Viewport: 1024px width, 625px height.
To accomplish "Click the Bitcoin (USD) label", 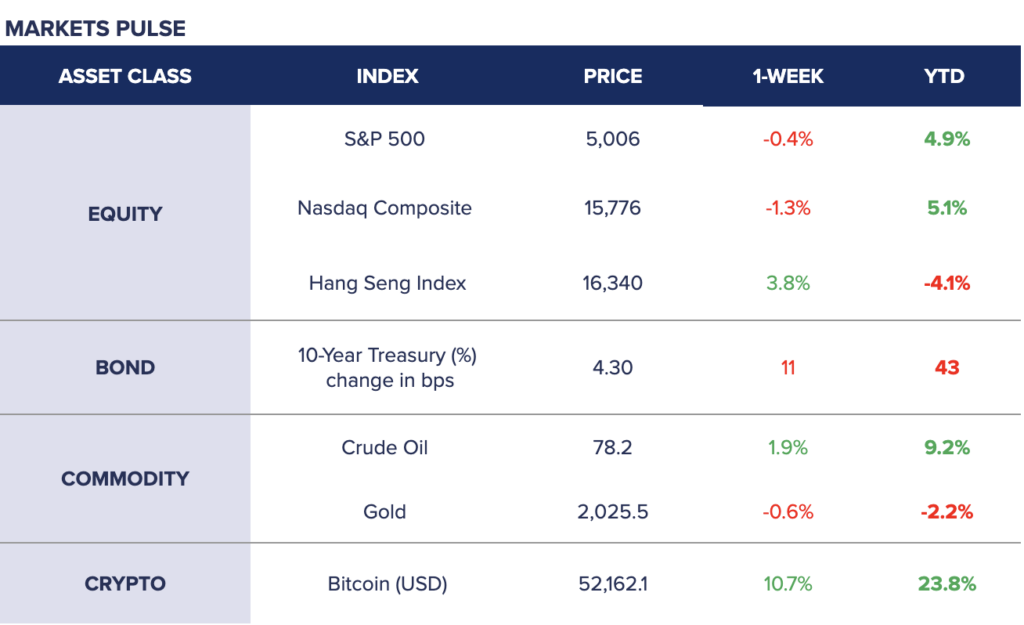I will (387, 583).
